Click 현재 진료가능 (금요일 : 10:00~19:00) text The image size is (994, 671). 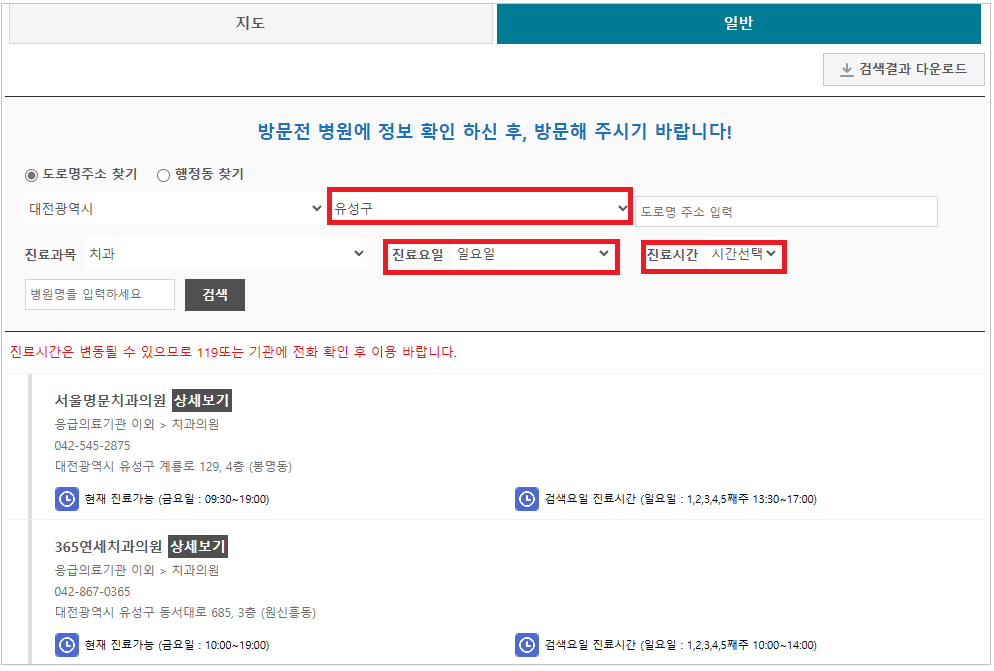(177, 645)
